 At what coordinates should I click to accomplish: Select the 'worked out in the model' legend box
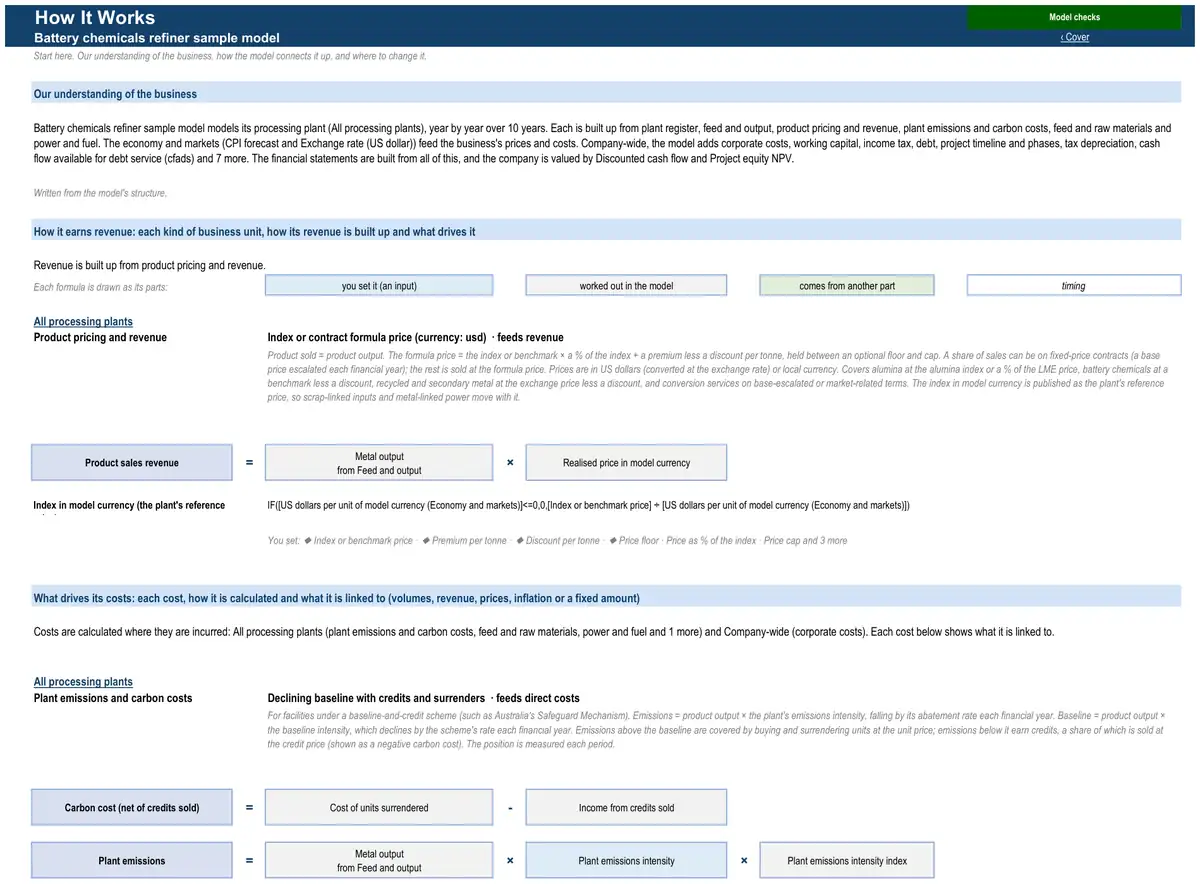coord(626,286)
